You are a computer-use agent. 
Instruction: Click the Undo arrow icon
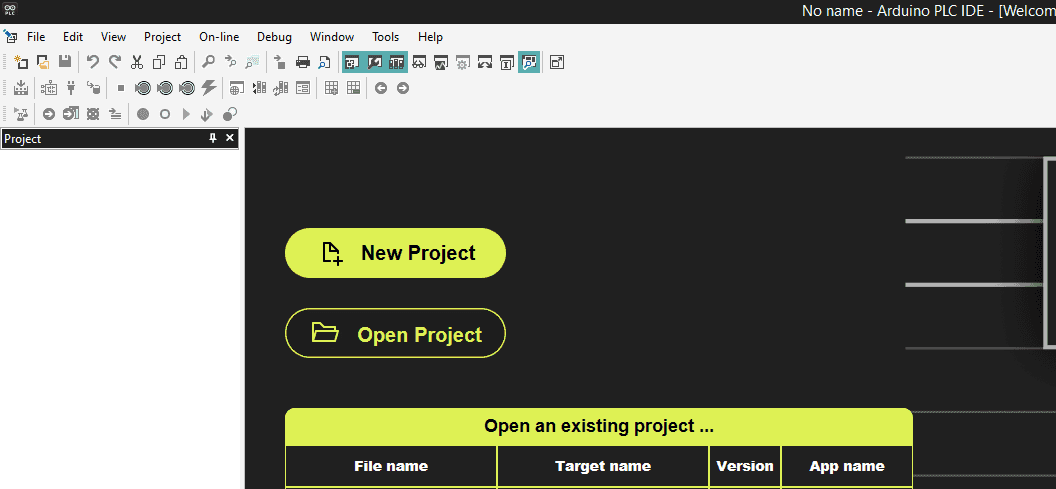pyautogui.click(x=93, y=62)
